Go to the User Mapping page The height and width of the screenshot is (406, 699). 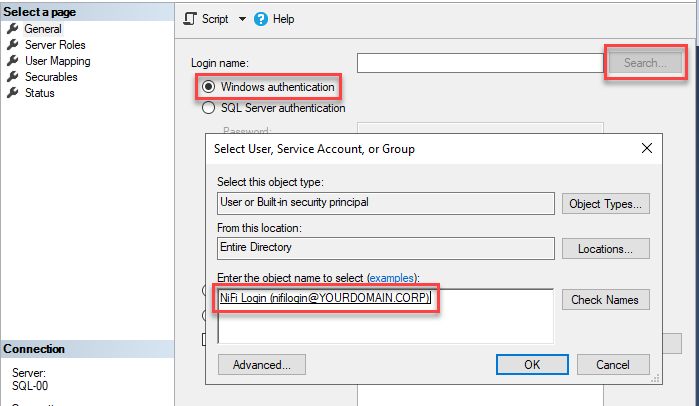point(57,61)
